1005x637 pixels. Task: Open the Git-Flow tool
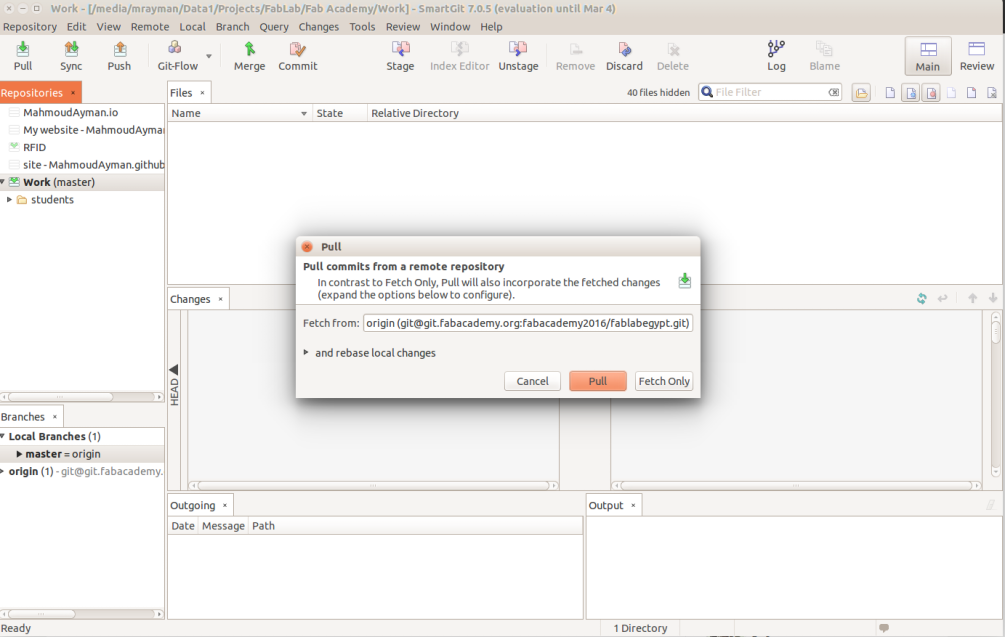178,56
